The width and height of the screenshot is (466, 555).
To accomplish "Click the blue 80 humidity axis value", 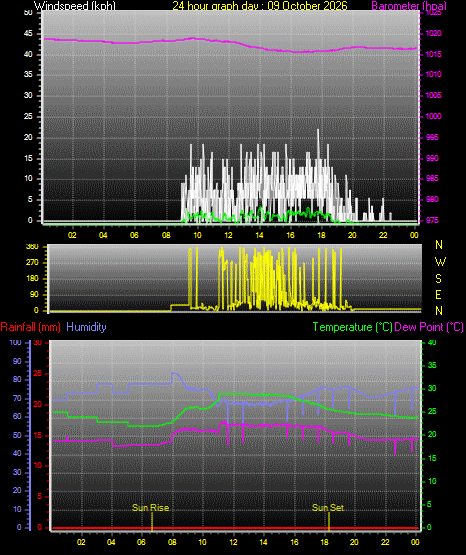I will pos(17,379).
